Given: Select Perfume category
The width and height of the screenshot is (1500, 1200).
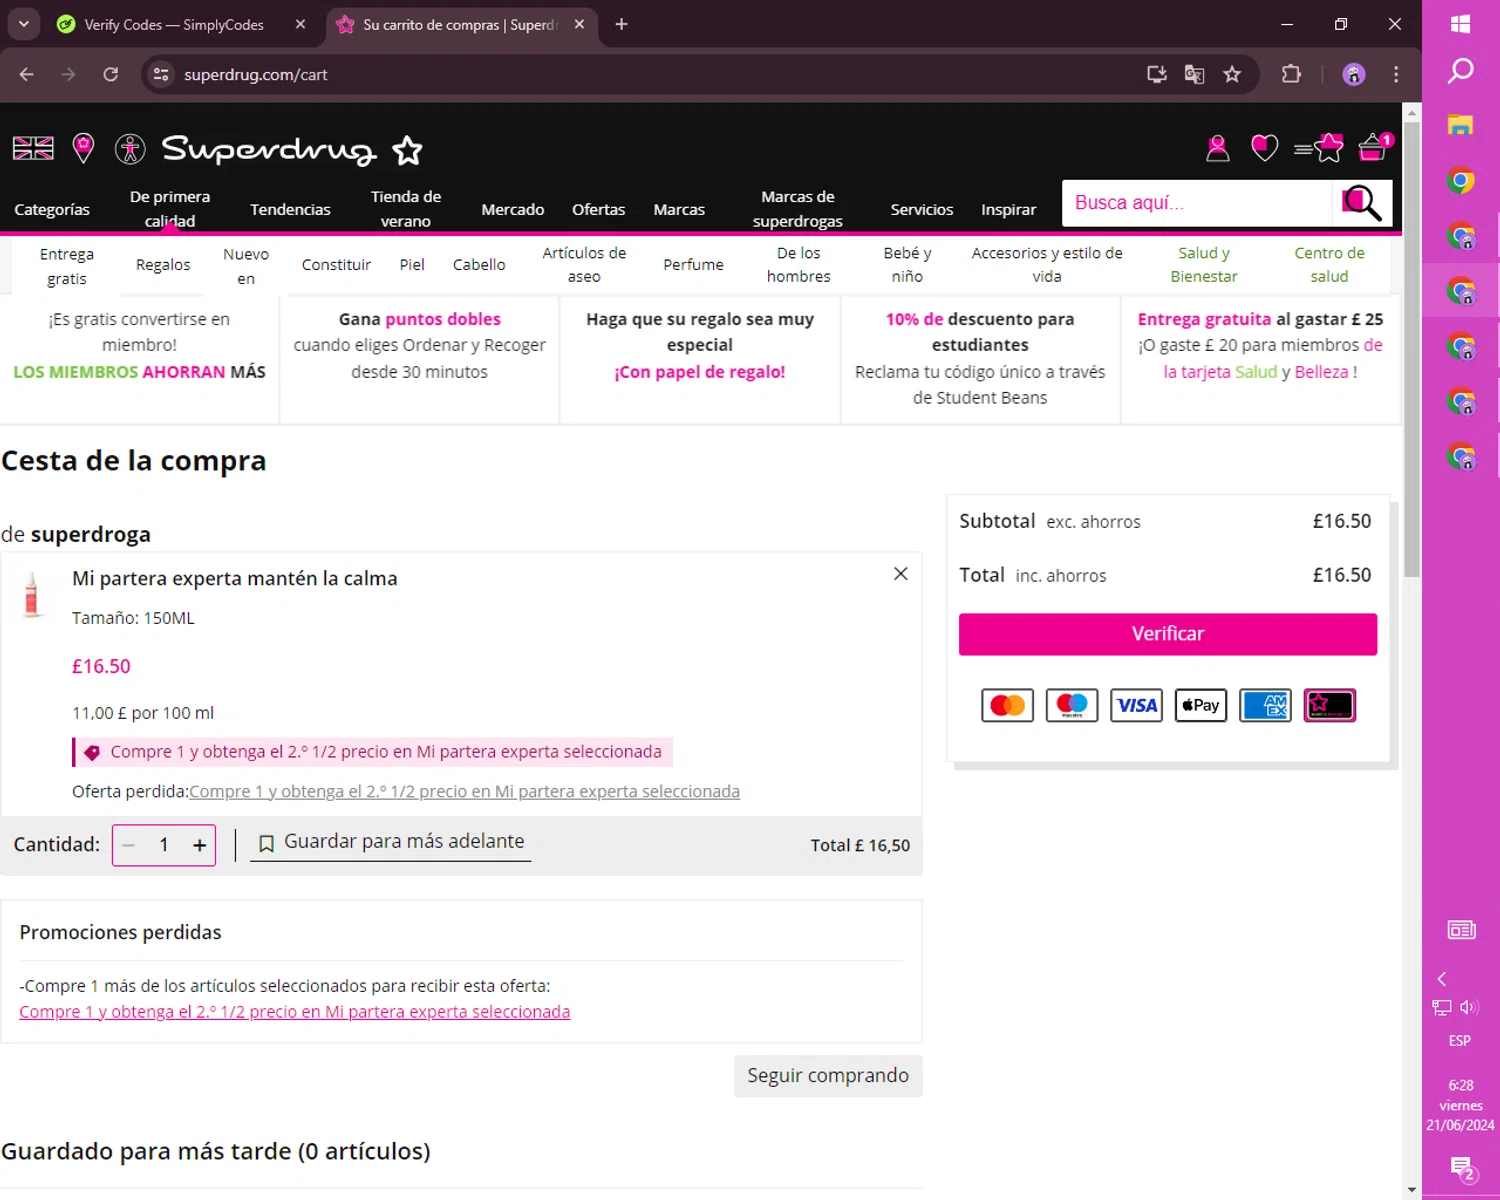Looking at the screenshot, I should [x=693, y=265].
